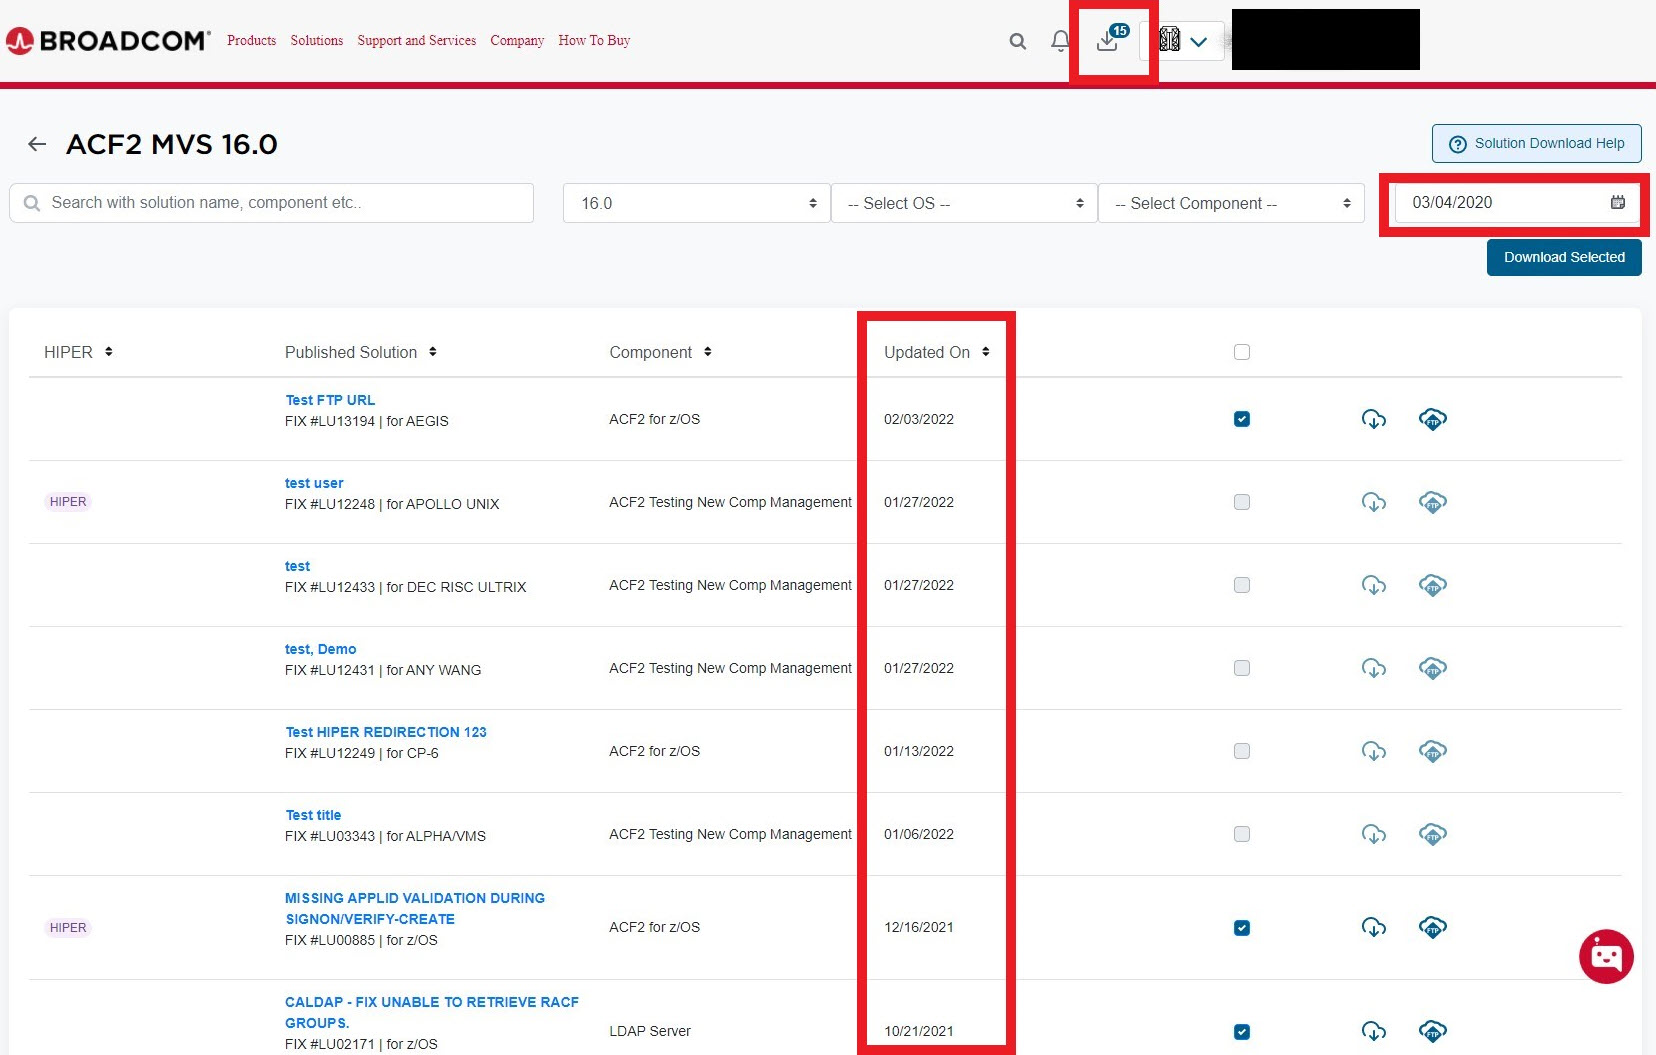This screenshot has width=1656, height=1055.
Task: Check the test, Demo row checkbox
Action: [1242, 668]
